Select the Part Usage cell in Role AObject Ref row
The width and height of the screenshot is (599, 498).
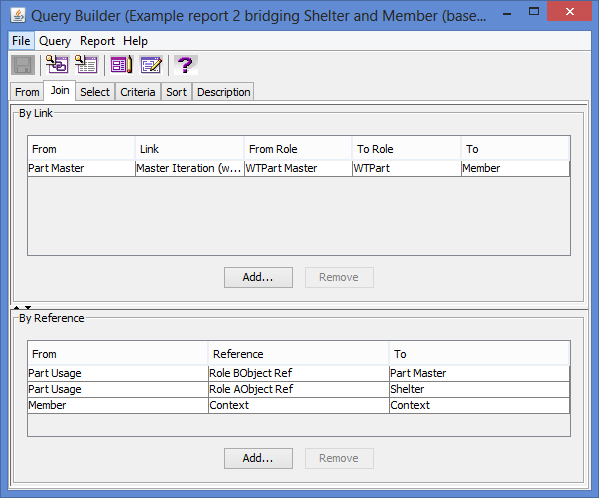[118, 389]
